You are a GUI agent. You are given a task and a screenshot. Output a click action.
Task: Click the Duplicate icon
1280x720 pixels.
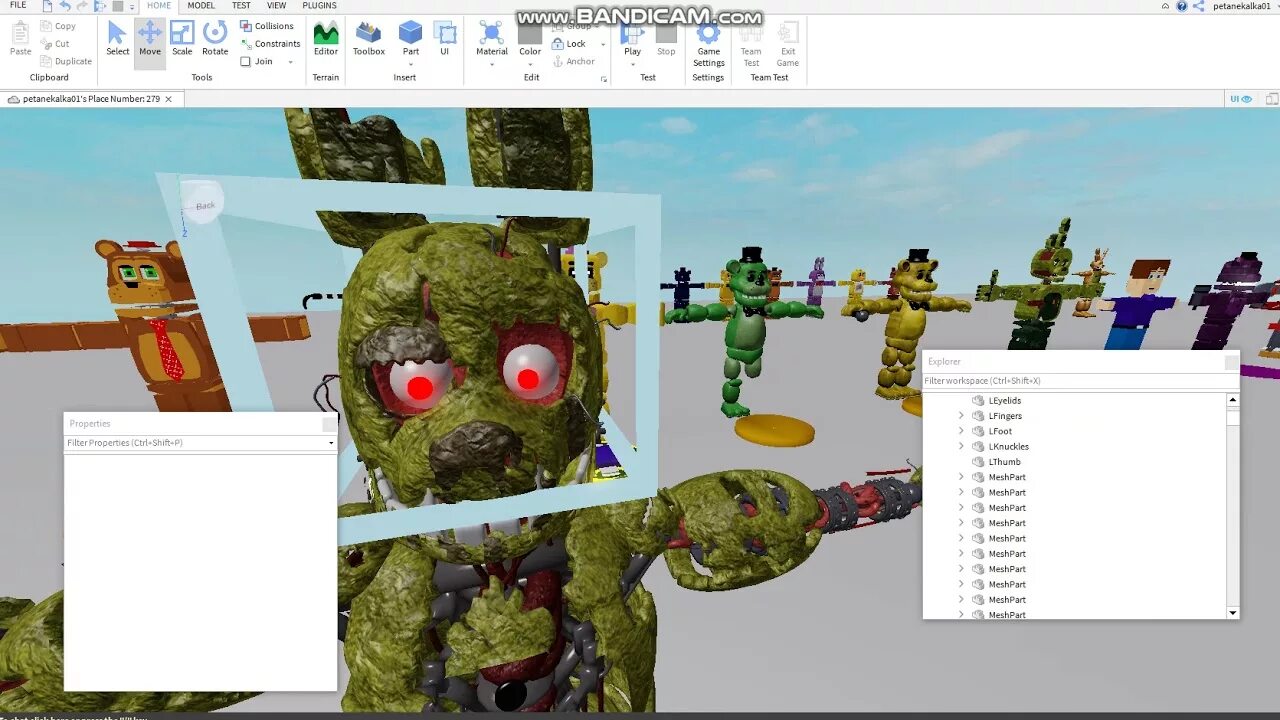pos(47,61)
